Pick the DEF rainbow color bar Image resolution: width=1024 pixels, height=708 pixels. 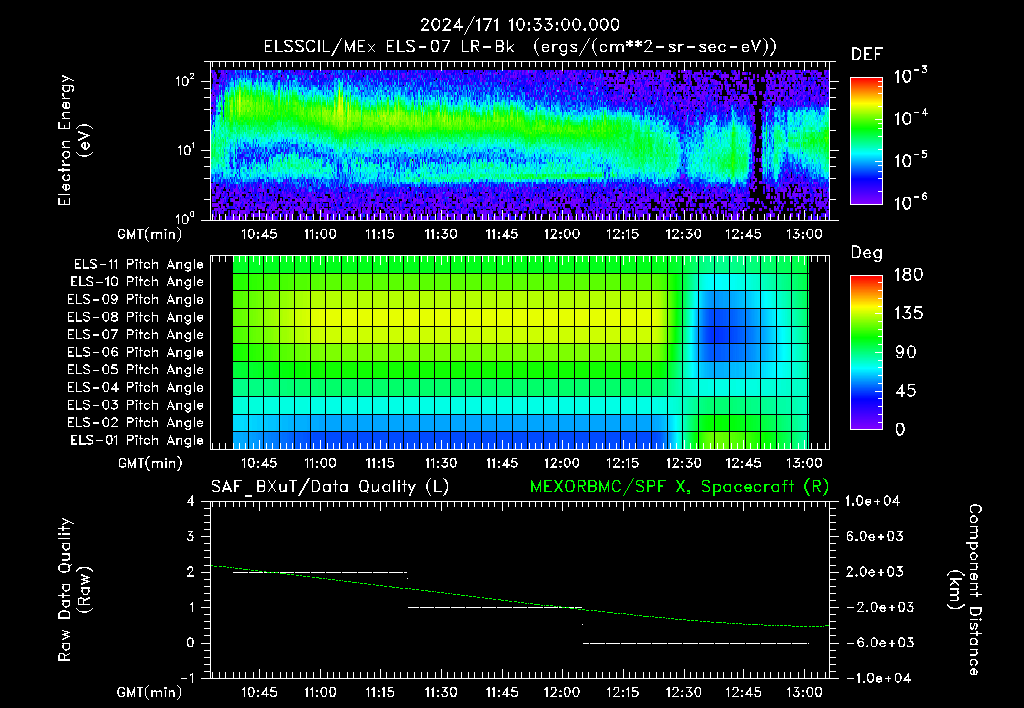pyautogui.click(x=866, y=140)
